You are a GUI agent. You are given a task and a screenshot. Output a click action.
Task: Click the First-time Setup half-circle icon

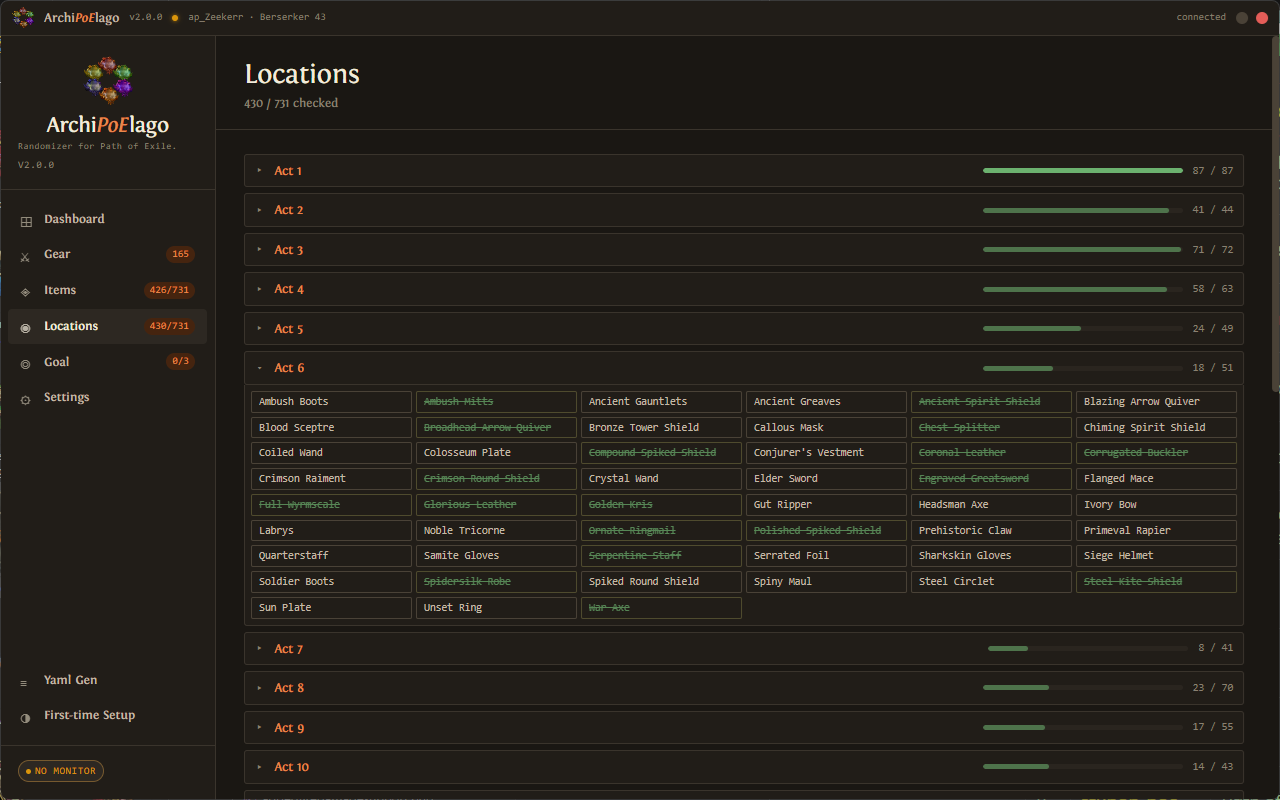(25, 717)
